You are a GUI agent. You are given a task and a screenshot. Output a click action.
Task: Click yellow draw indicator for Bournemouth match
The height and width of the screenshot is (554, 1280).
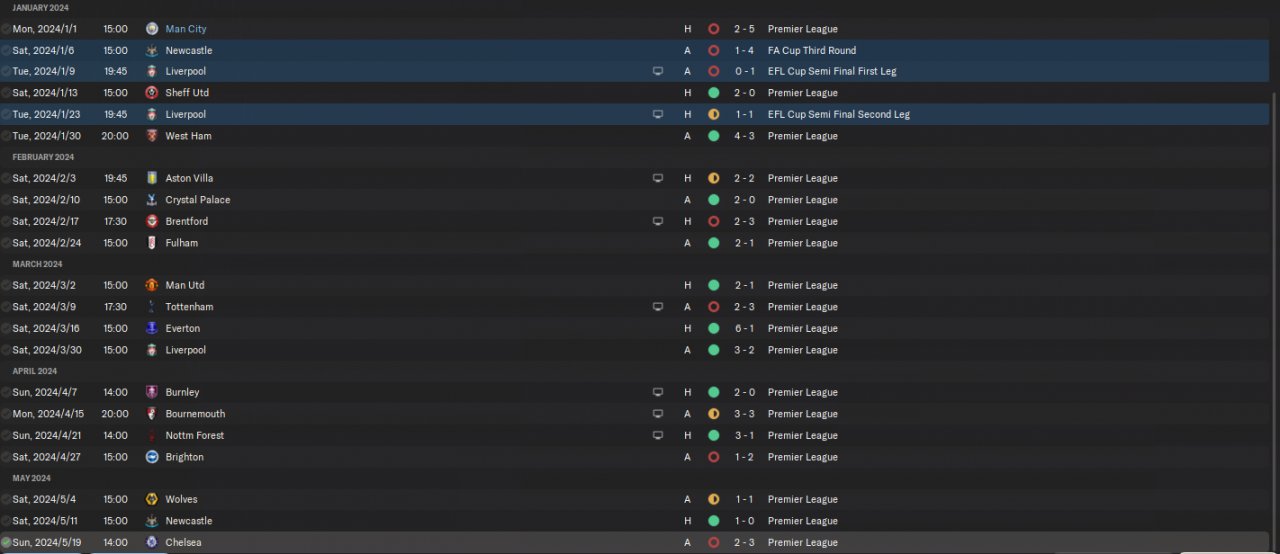(x=713, y=414)
